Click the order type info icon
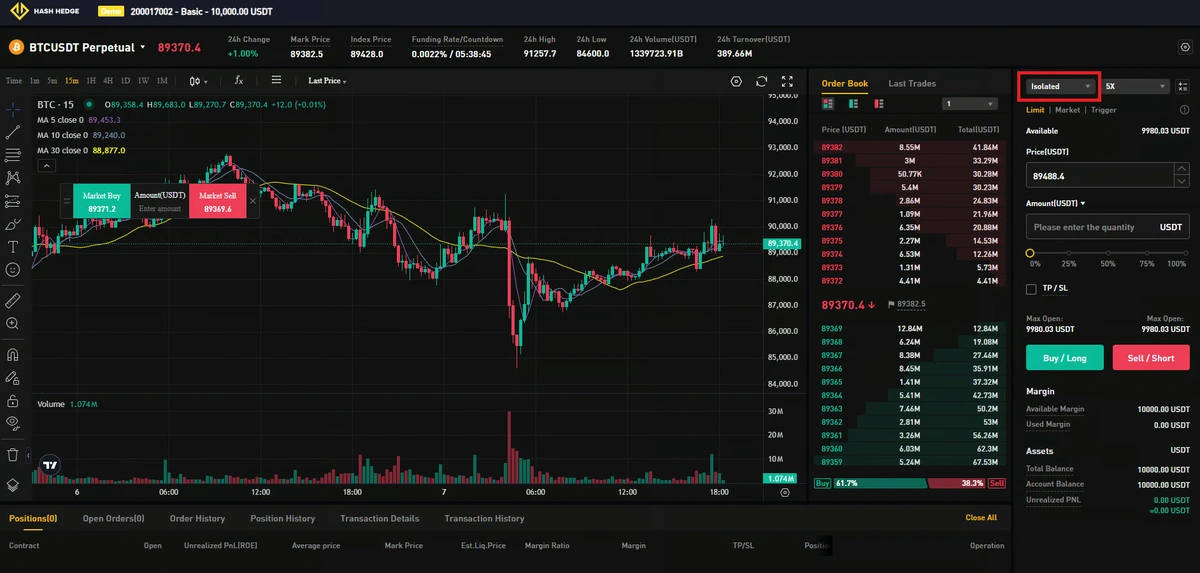This screenshot has height=573, width=1200. click(x=1184, y=110)
